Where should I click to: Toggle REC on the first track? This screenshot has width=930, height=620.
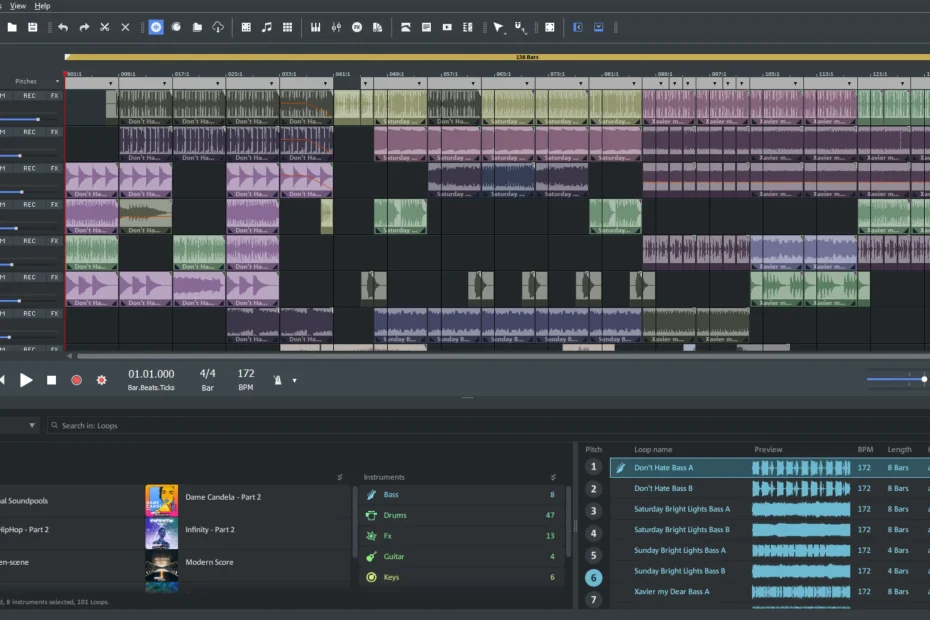(30, 96)
